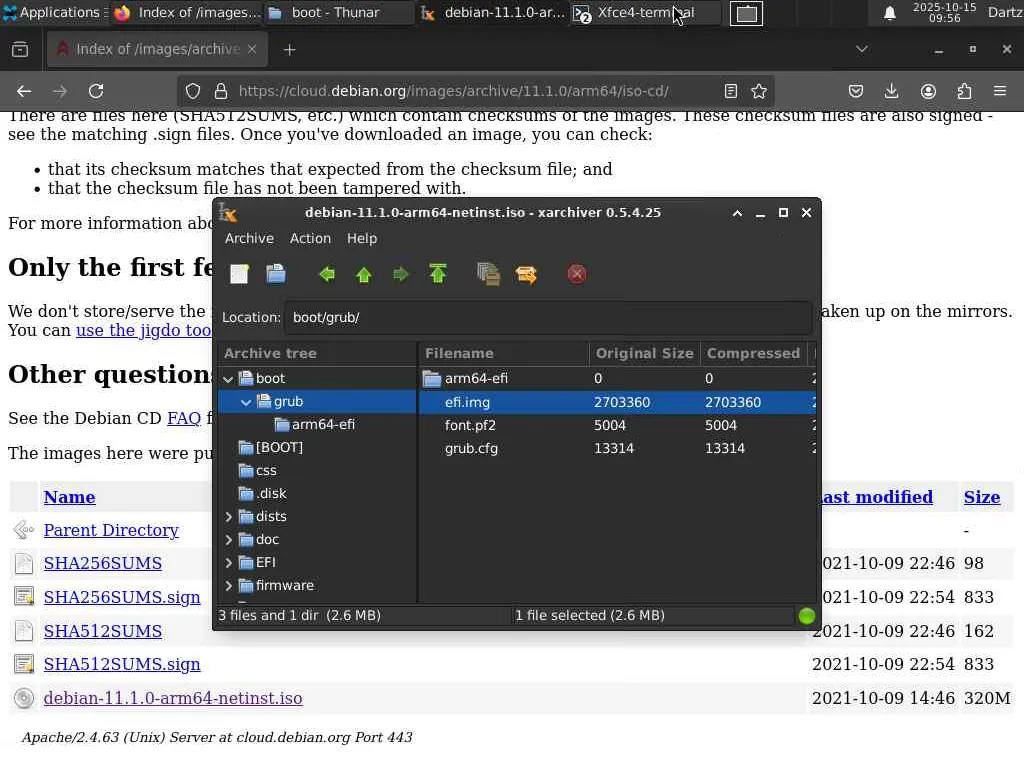
Task: Click the Add files icon in xarchiver toolbar
Action: 488,274
